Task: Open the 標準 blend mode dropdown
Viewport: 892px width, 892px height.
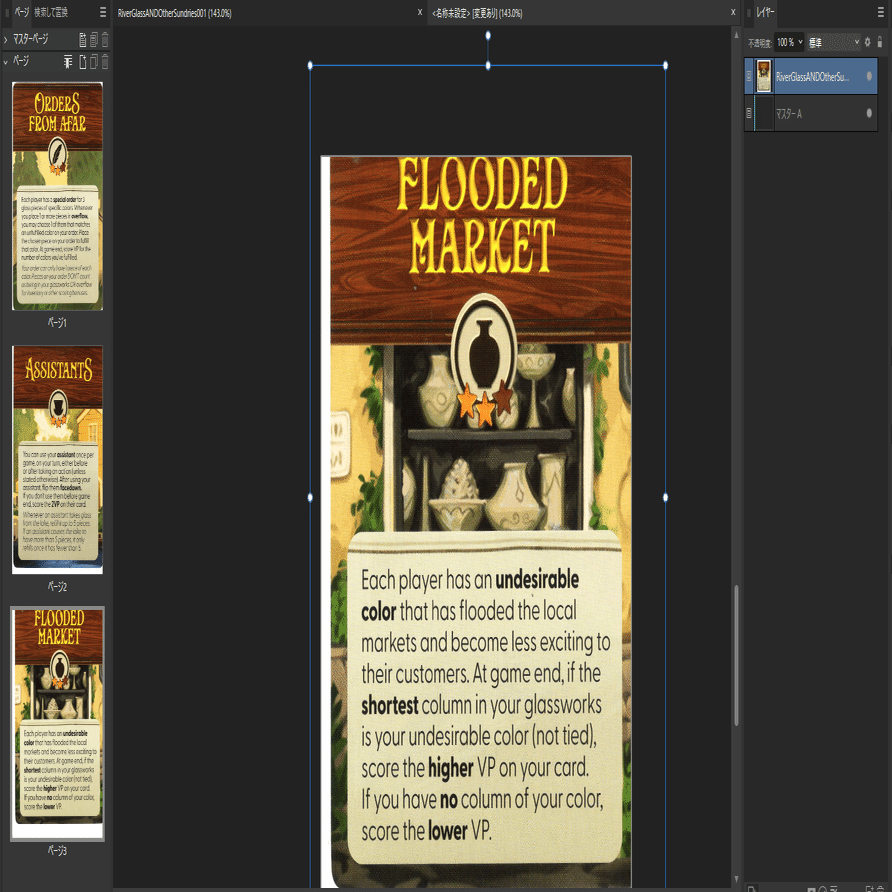Action: [833, 42]
